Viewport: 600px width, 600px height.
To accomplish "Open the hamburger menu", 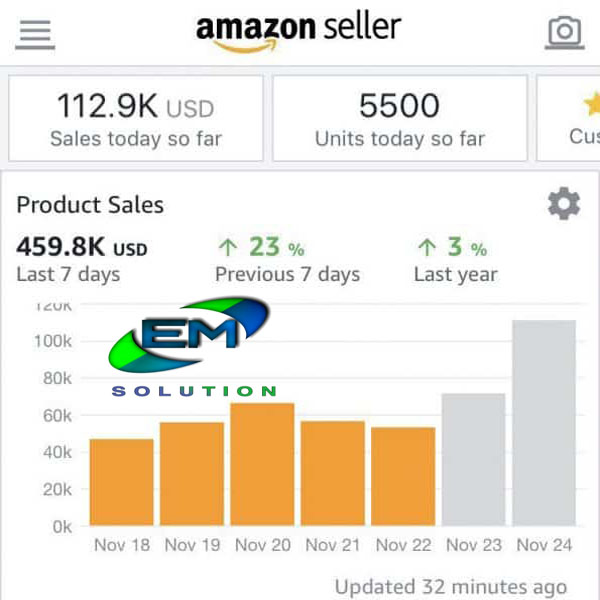I will click(x=35, y=33).
